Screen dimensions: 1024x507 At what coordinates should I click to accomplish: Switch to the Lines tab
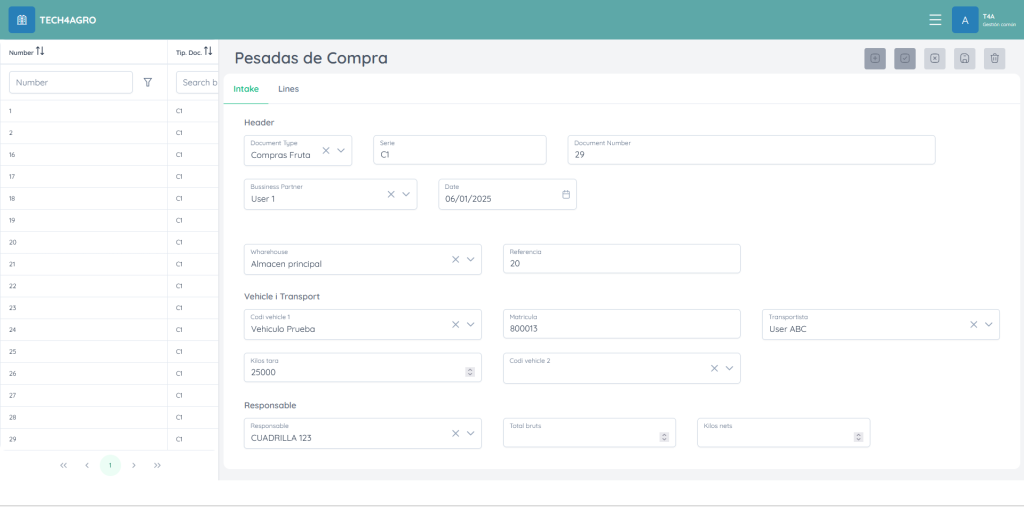pos(288,89)
